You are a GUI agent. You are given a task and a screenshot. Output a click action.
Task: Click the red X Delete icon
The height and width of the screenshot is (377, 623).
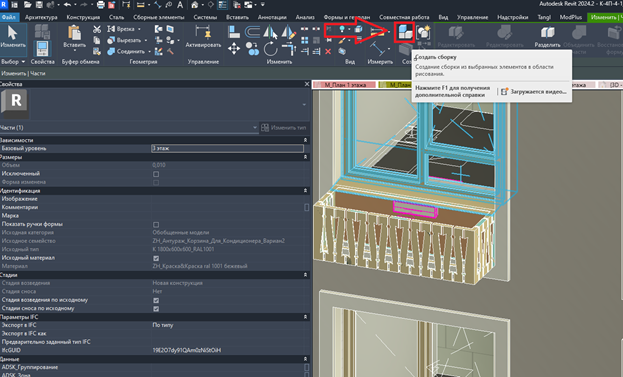(328, 52)
